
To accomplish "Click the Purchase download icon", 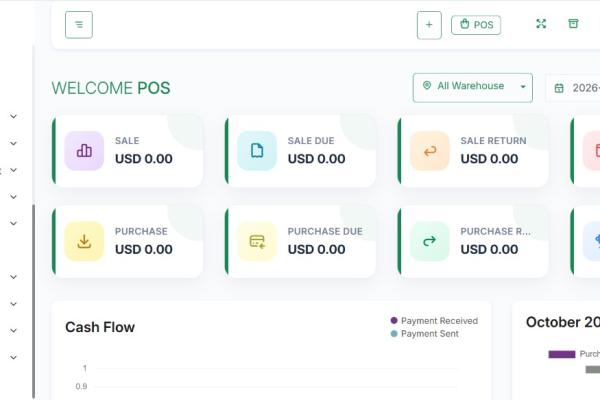I will pos(84,241).
